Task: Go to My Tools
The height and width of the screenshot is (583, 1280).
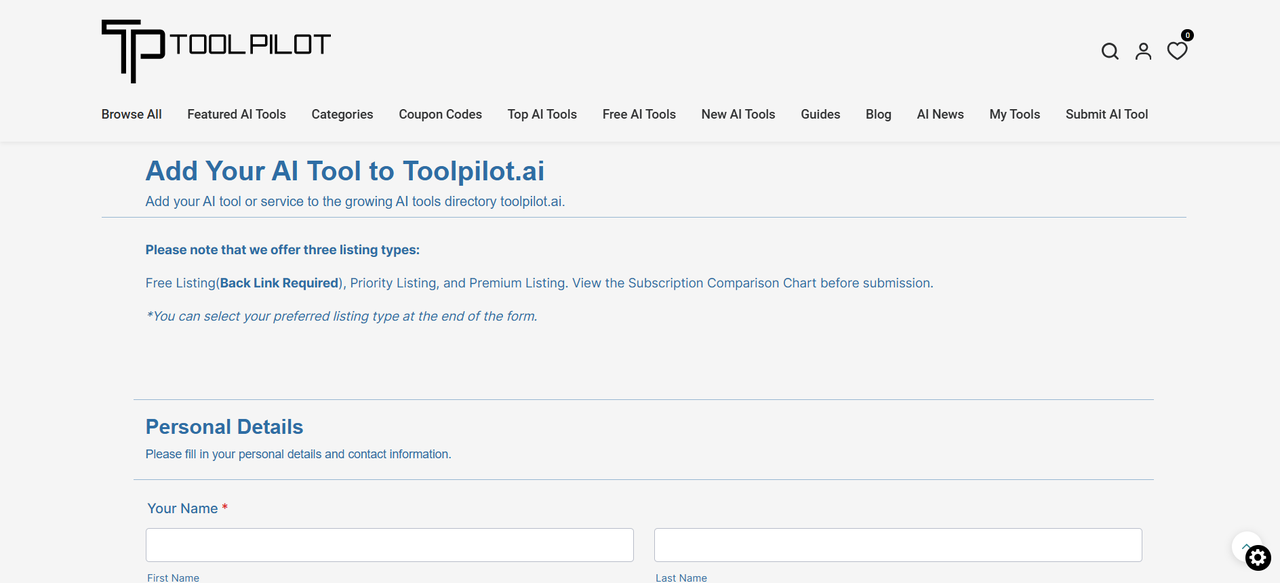Action: coord(1014,114)
